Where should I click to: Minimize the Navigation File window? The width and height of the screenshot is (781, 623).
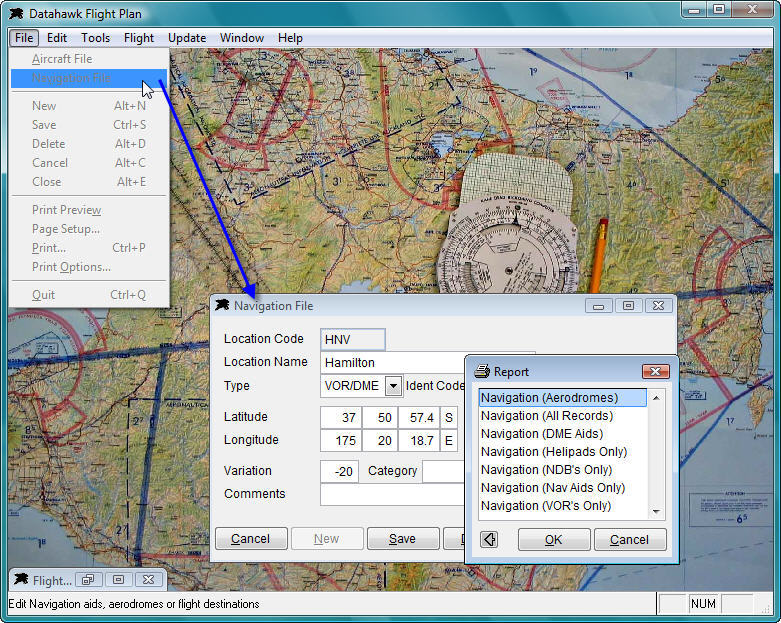point(598,306)
